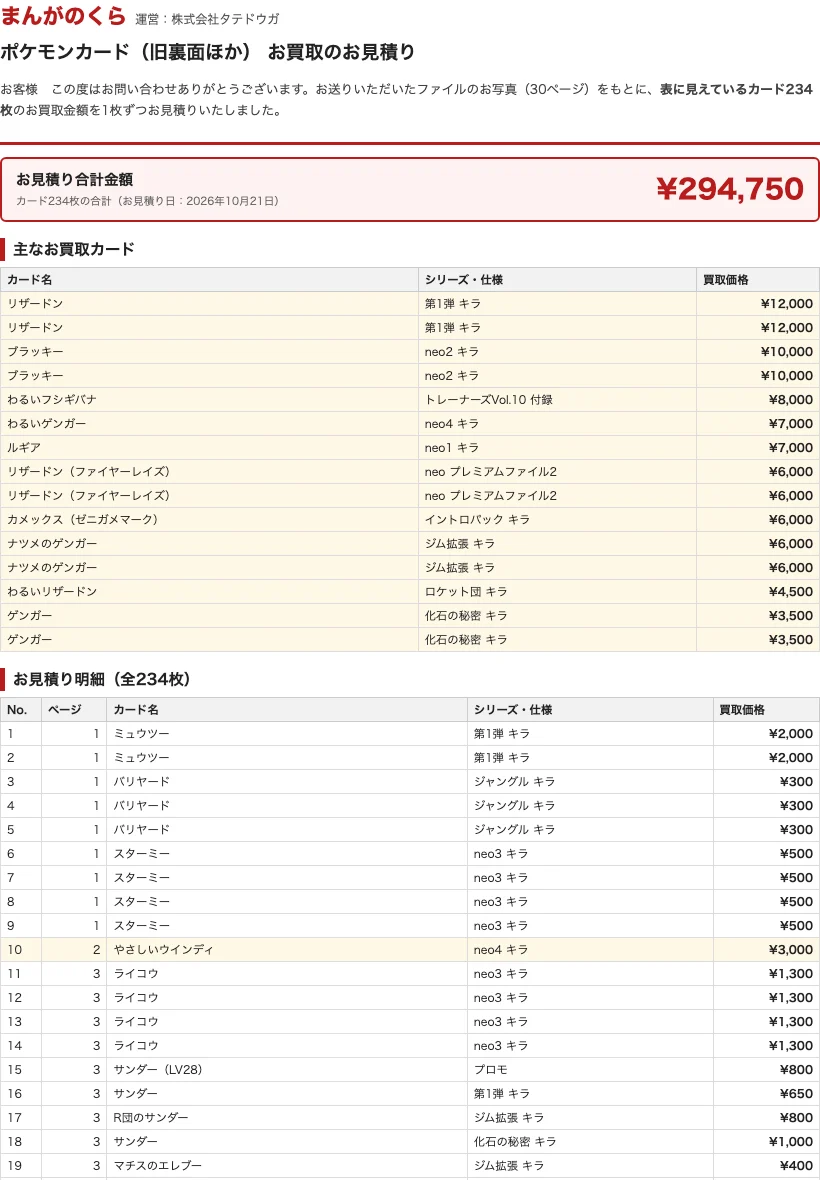The width and height of the screenshot is (820, 1180).
Task: Click the 運営：株式会社タテドウガ text
Action: (207, 19)
